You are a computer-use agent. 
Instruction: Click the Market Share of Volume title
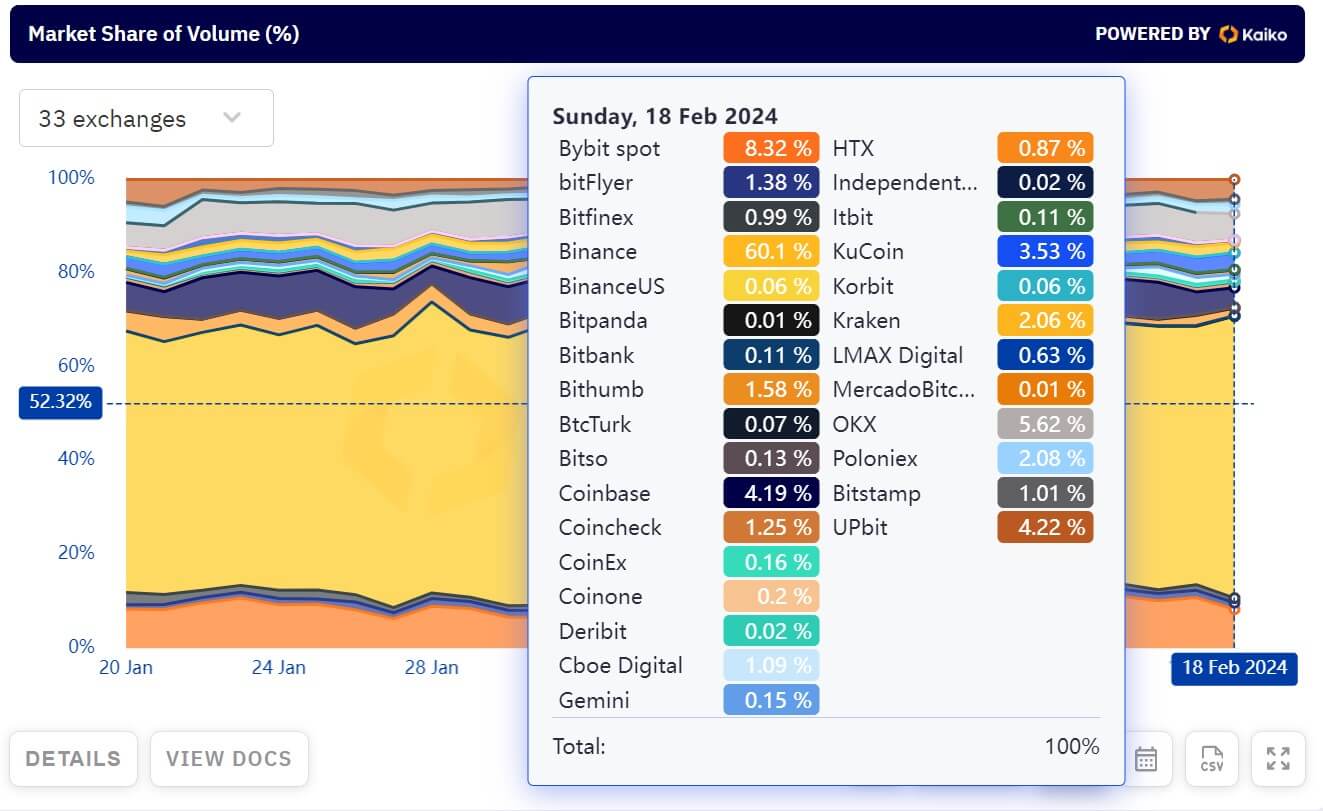click(x=164, y=34)
